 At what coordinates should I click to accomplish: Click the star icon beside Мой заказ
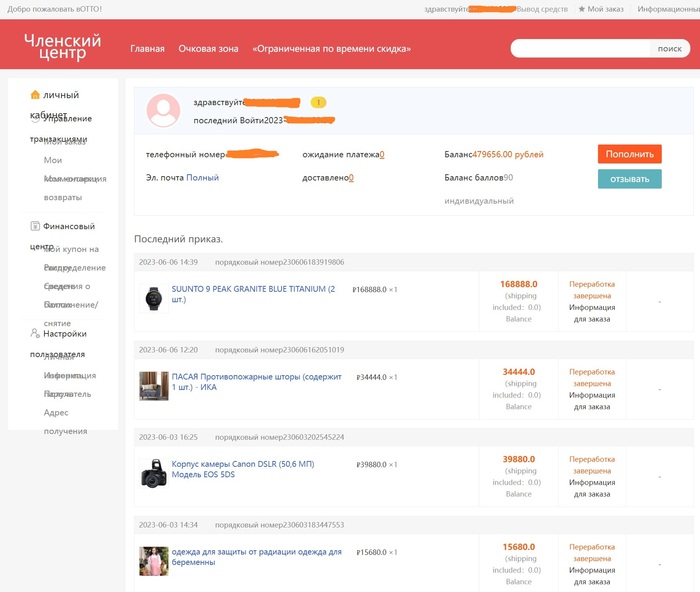click(581, 9)
